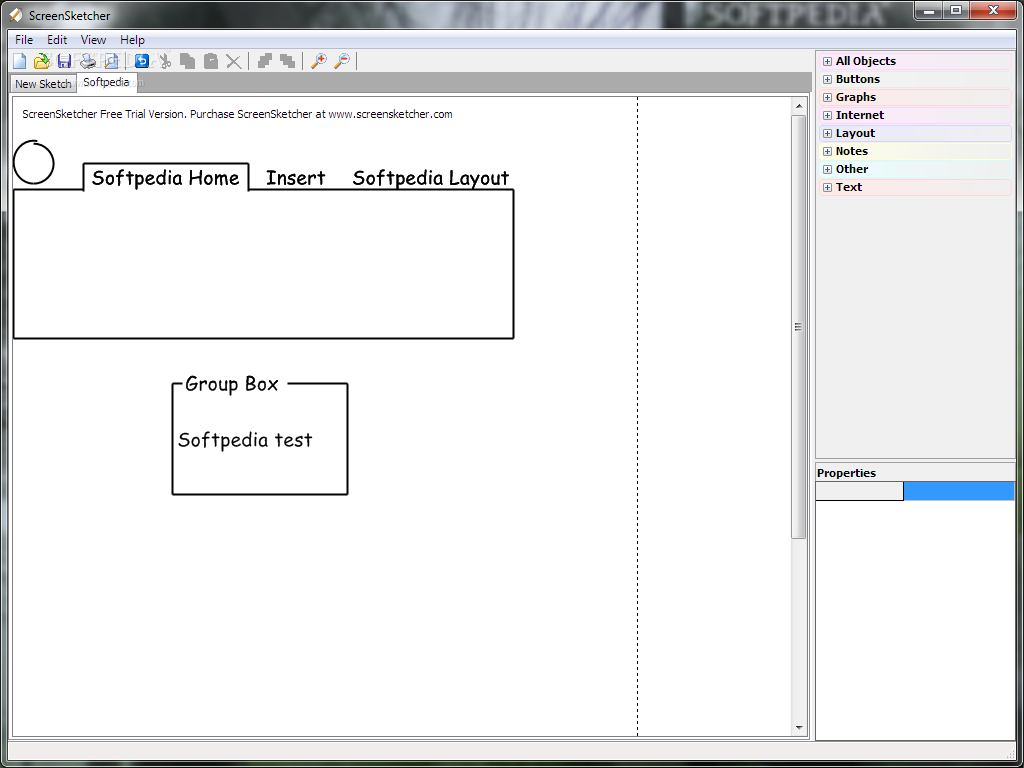Viewport: 1024px width, 768px height.
Task: Open the Edit menu
Action: click(57, 40)
